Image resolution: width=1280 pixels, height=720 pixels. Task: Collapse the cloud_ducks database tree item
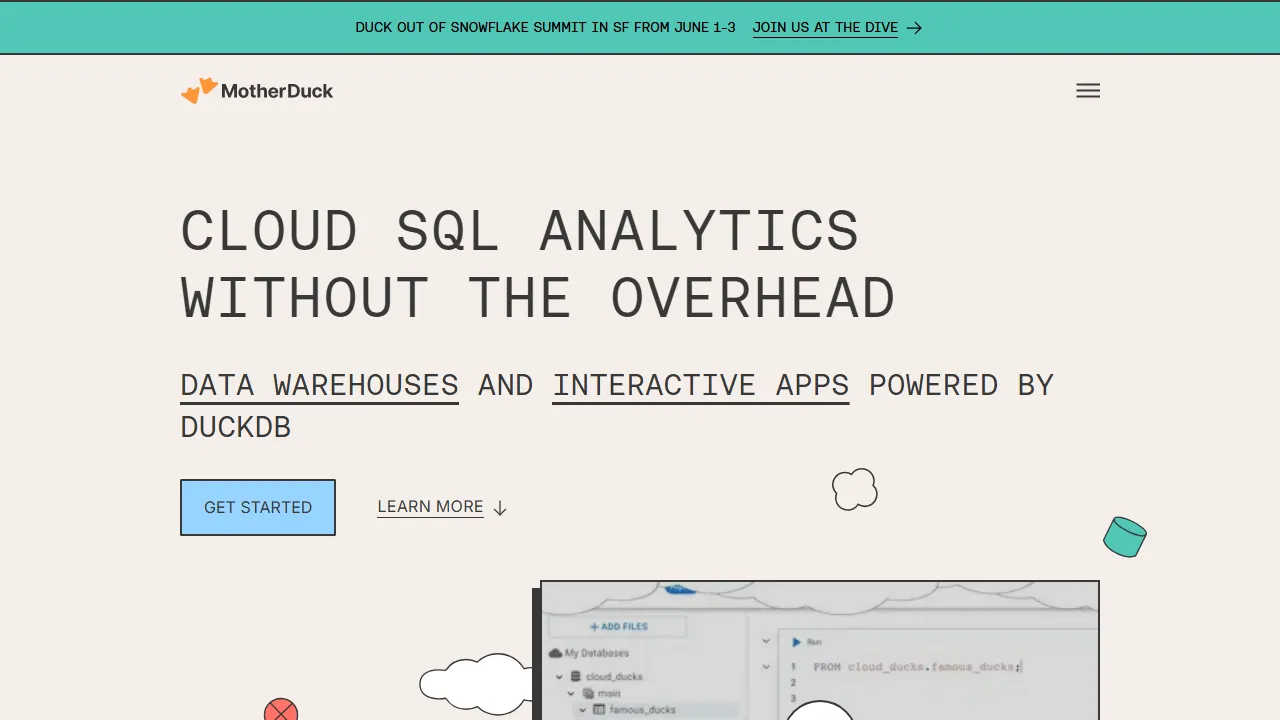point(560,677)
